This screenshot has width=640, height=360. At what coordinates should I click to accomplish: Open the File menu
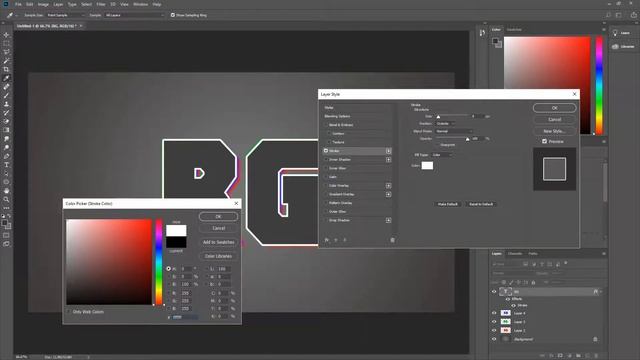tap(18, 4)
